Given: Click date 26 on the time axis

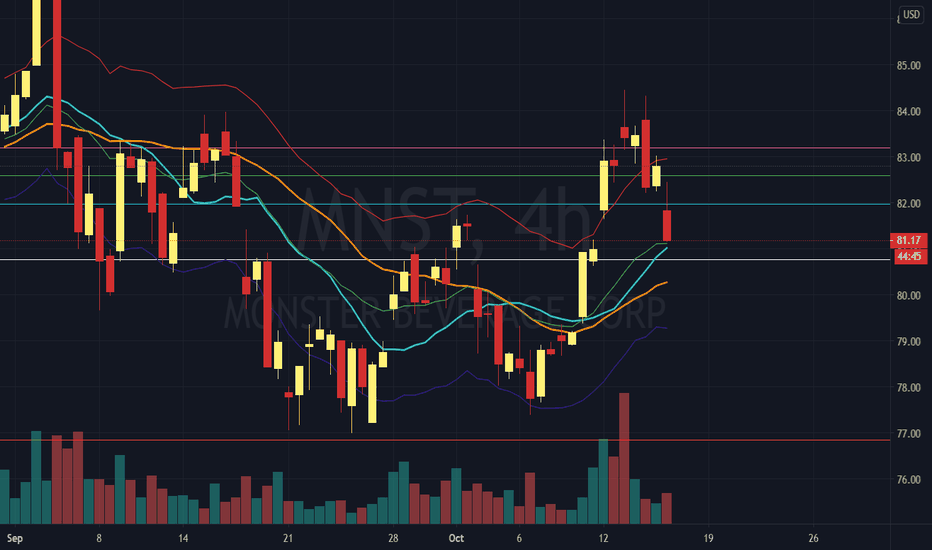Looking at the screenshot, I should pos(813,538).
